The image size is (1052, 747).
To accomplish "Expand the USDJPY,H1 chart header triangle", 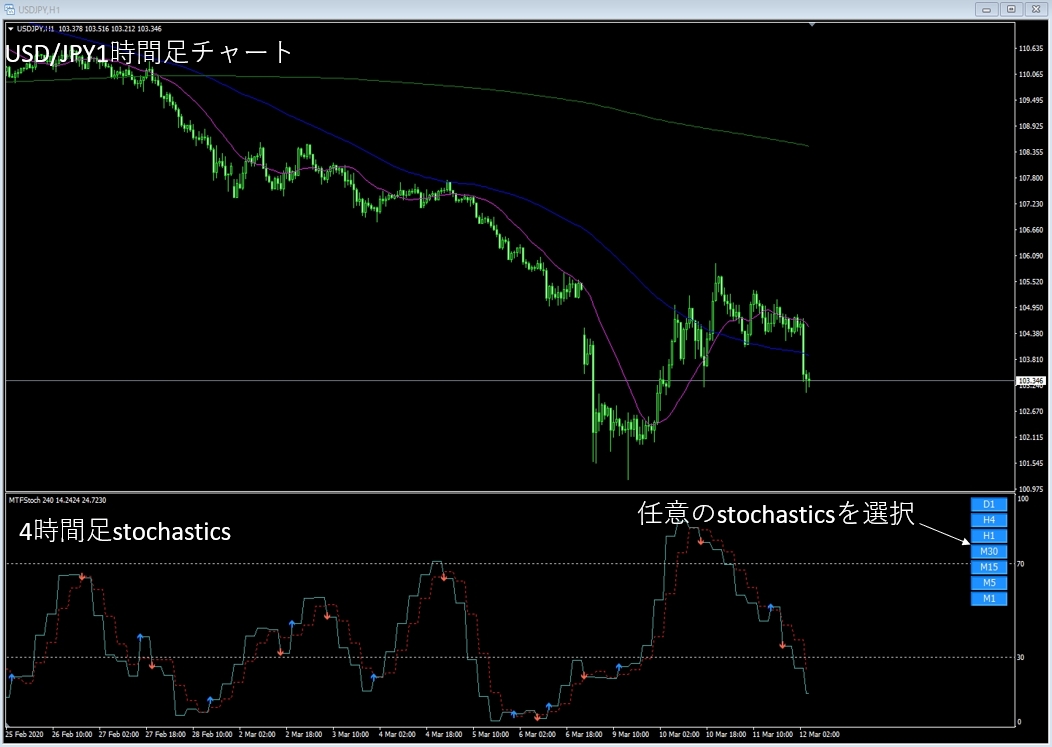I will click(11, 29).
